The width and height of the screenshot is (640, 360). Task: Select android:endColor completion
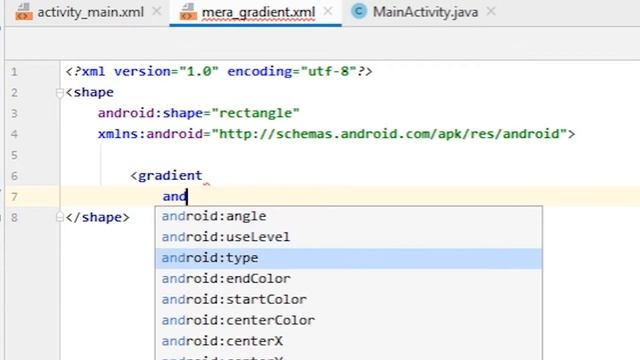(x=349, y=279)
